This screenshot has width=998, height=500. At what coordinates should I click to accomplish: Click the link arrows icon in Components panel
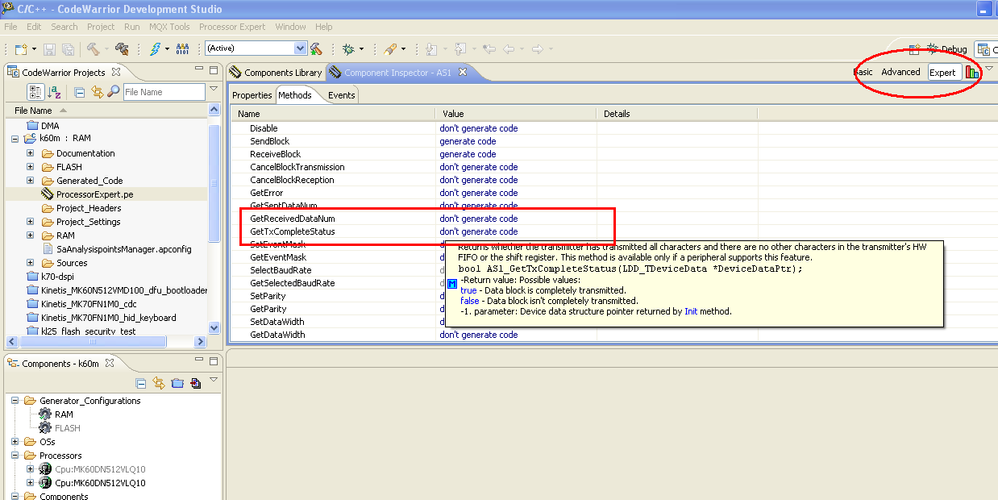(158, 383)
